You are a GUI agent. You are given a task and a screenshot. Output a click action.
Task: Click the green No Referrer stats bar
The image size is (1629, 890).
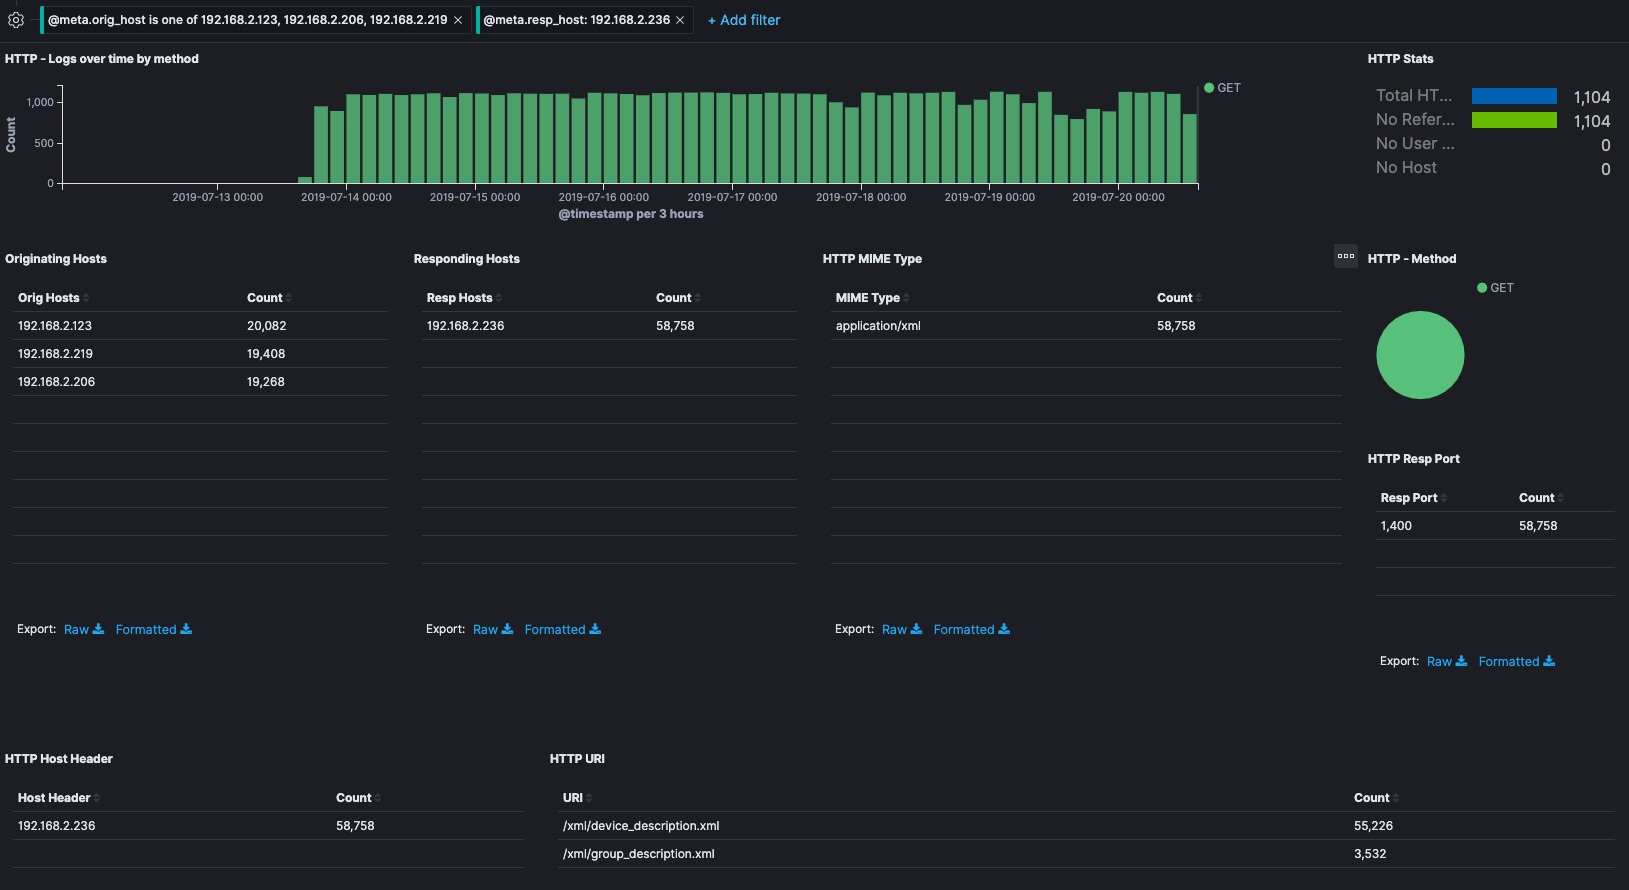(1514, 120)
